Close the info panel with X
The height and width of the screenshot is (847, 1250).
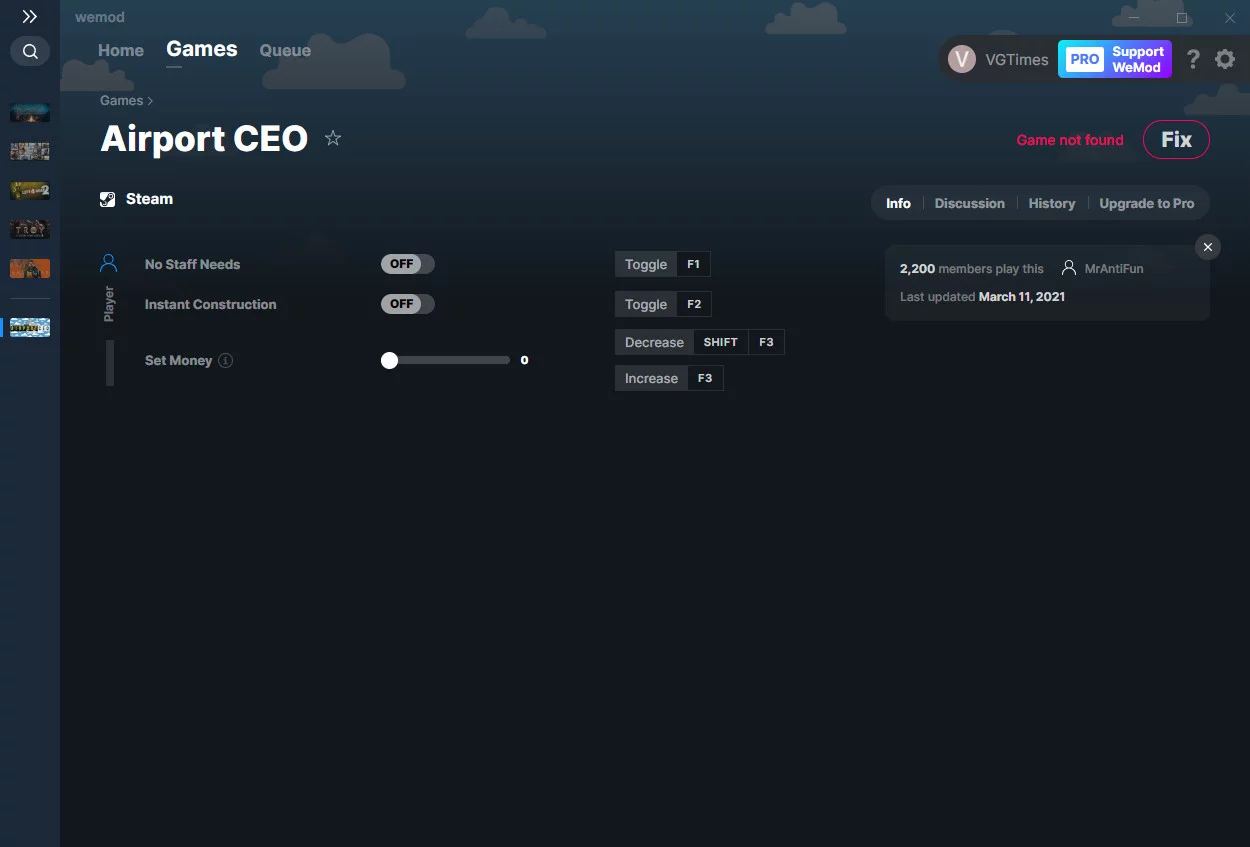tap(1208, 247)
